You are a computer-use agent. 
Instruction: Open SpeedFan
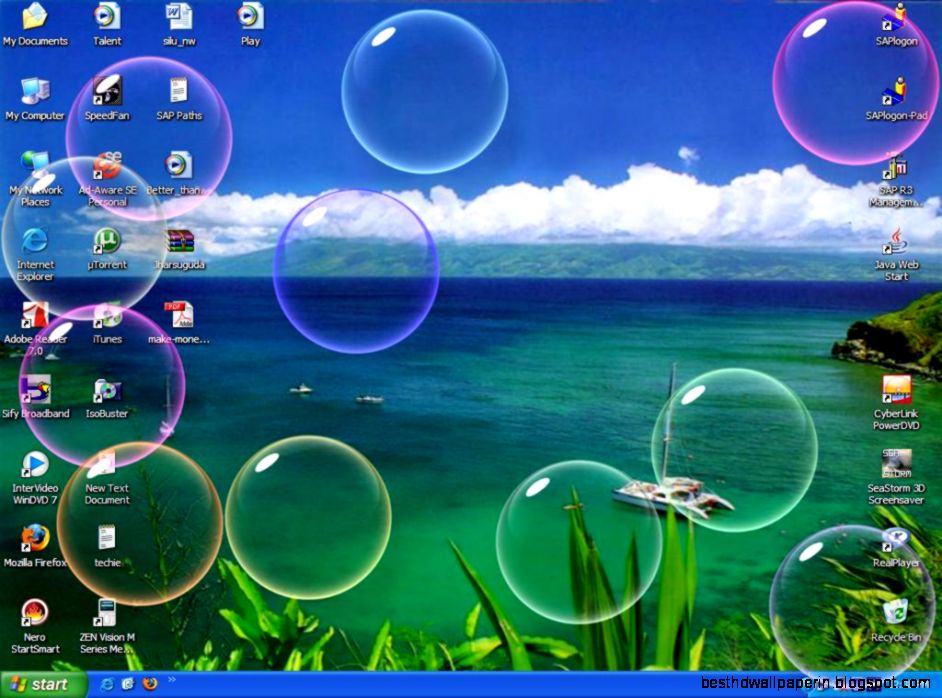(x=107, y=92)
